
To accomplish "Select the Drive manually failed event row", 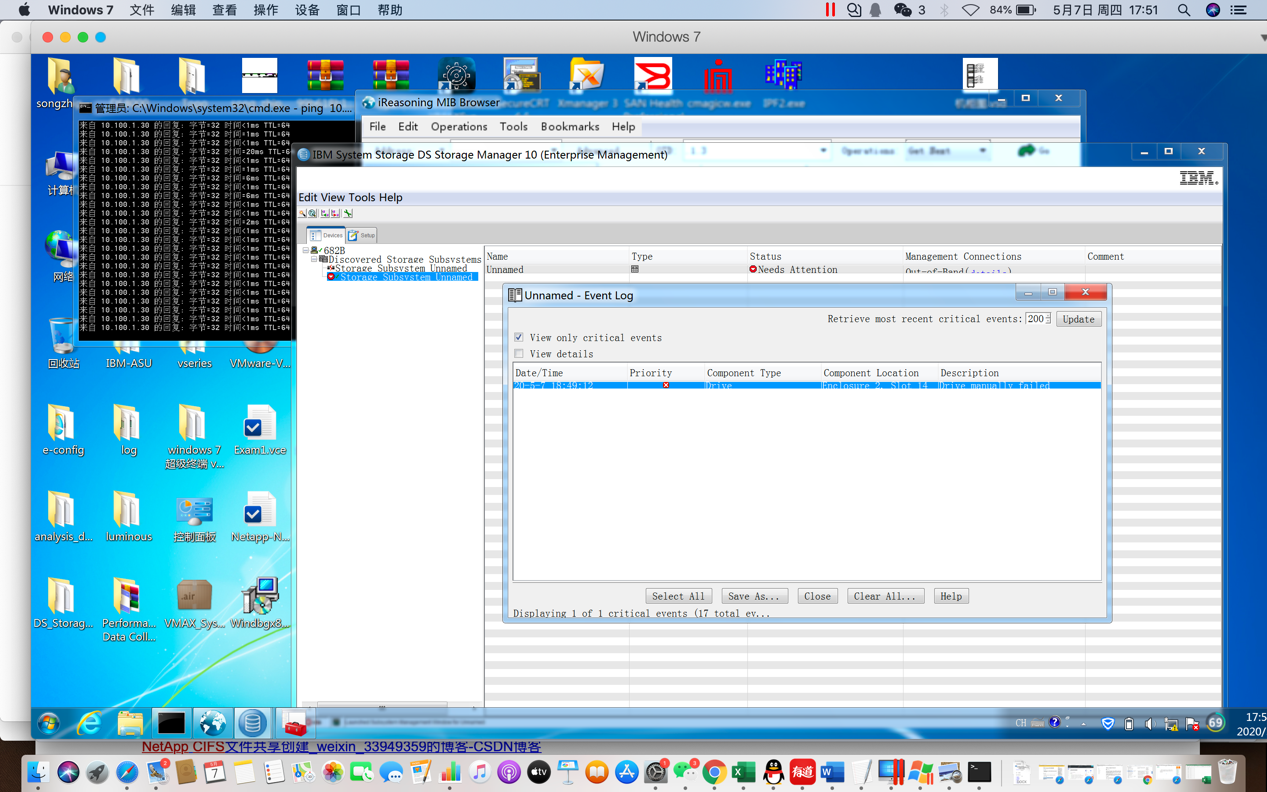I will point(806,385).
